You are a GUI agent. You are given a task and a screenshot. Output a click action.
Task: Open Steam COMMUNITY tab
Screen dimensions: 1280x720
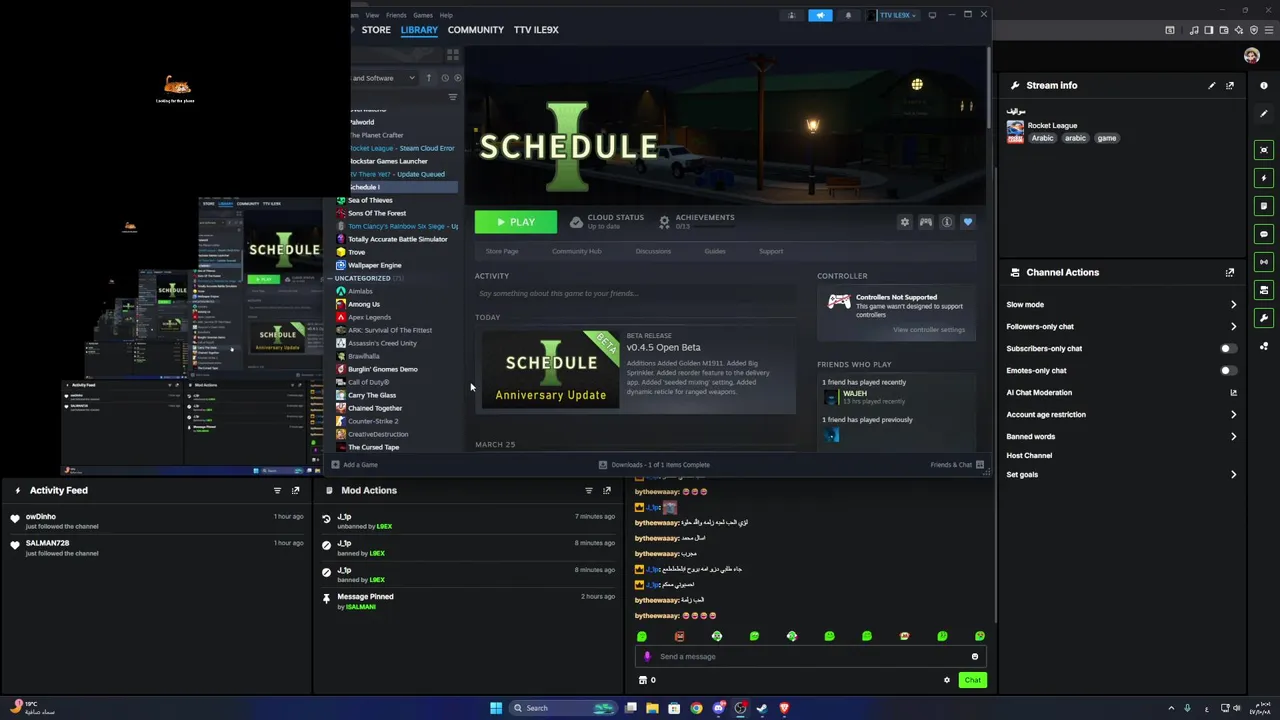point(476,30)
